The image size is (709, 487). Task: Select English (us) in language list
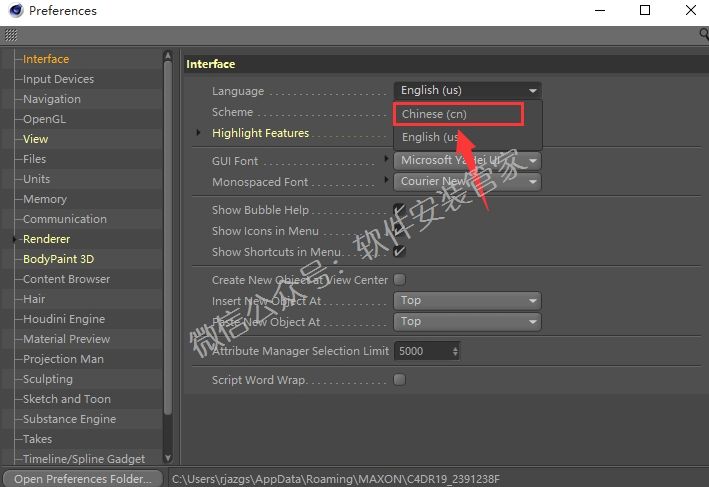click(432, 137)
